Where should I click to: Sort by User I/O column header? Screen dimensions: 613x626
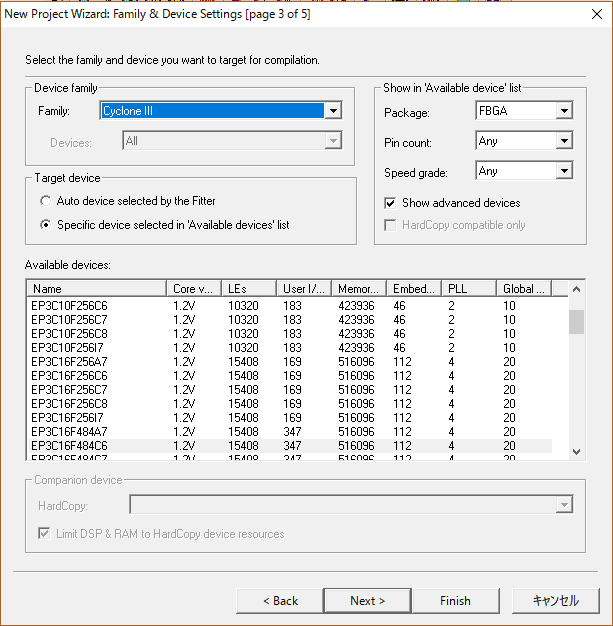click(304, 289)
